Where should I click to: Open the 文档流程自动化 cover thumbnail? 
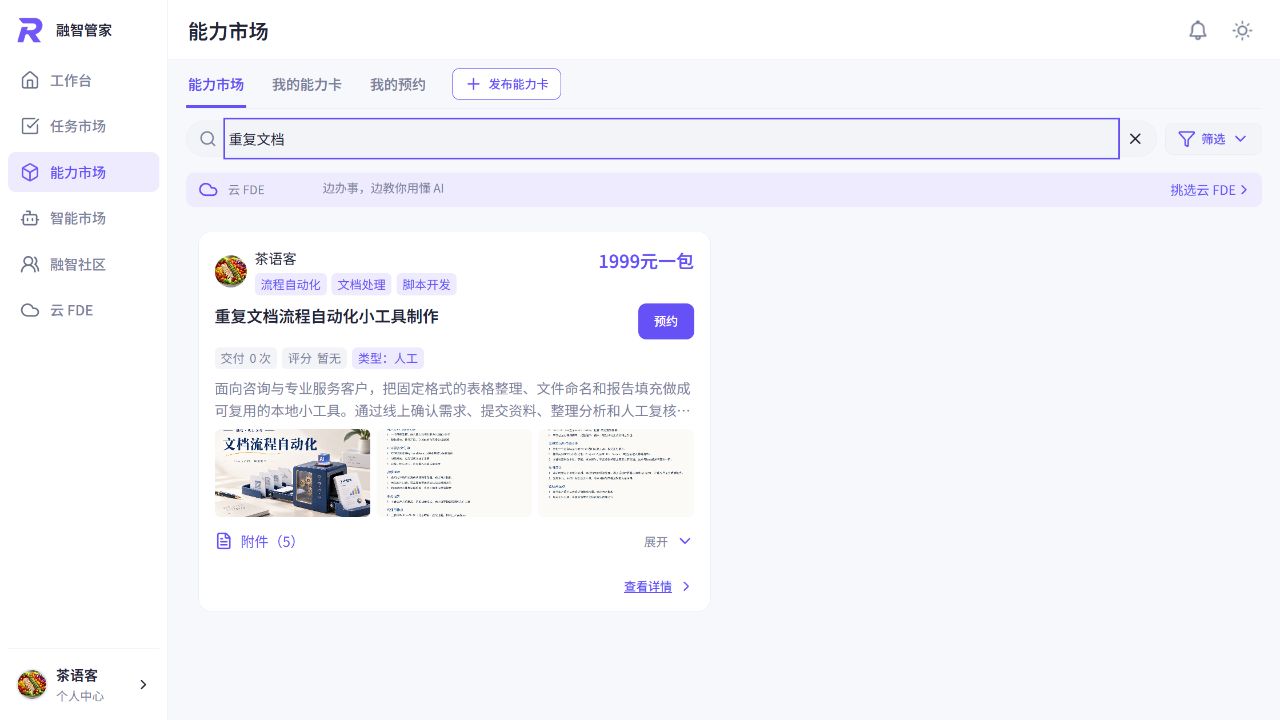[x=292, y=473]
